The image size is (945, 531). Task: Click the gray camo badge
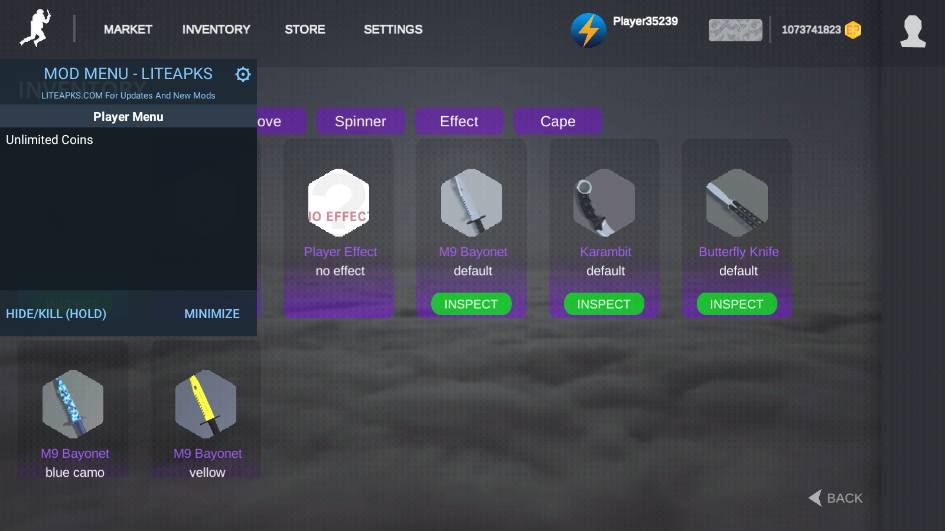[735, 30]
